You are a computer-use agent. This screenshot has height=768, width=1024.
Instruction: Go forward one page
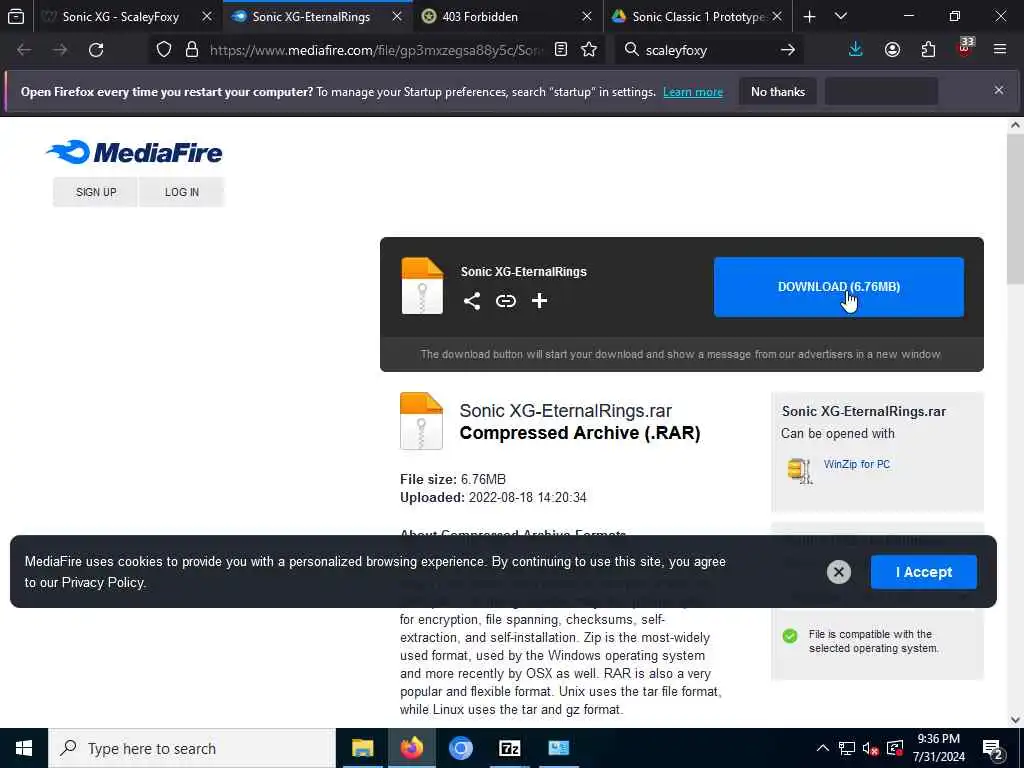(60, 50)
